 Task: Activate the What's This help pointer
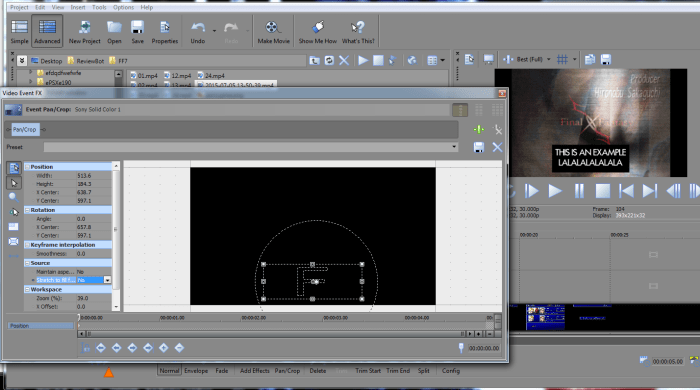tap(358, 32)
